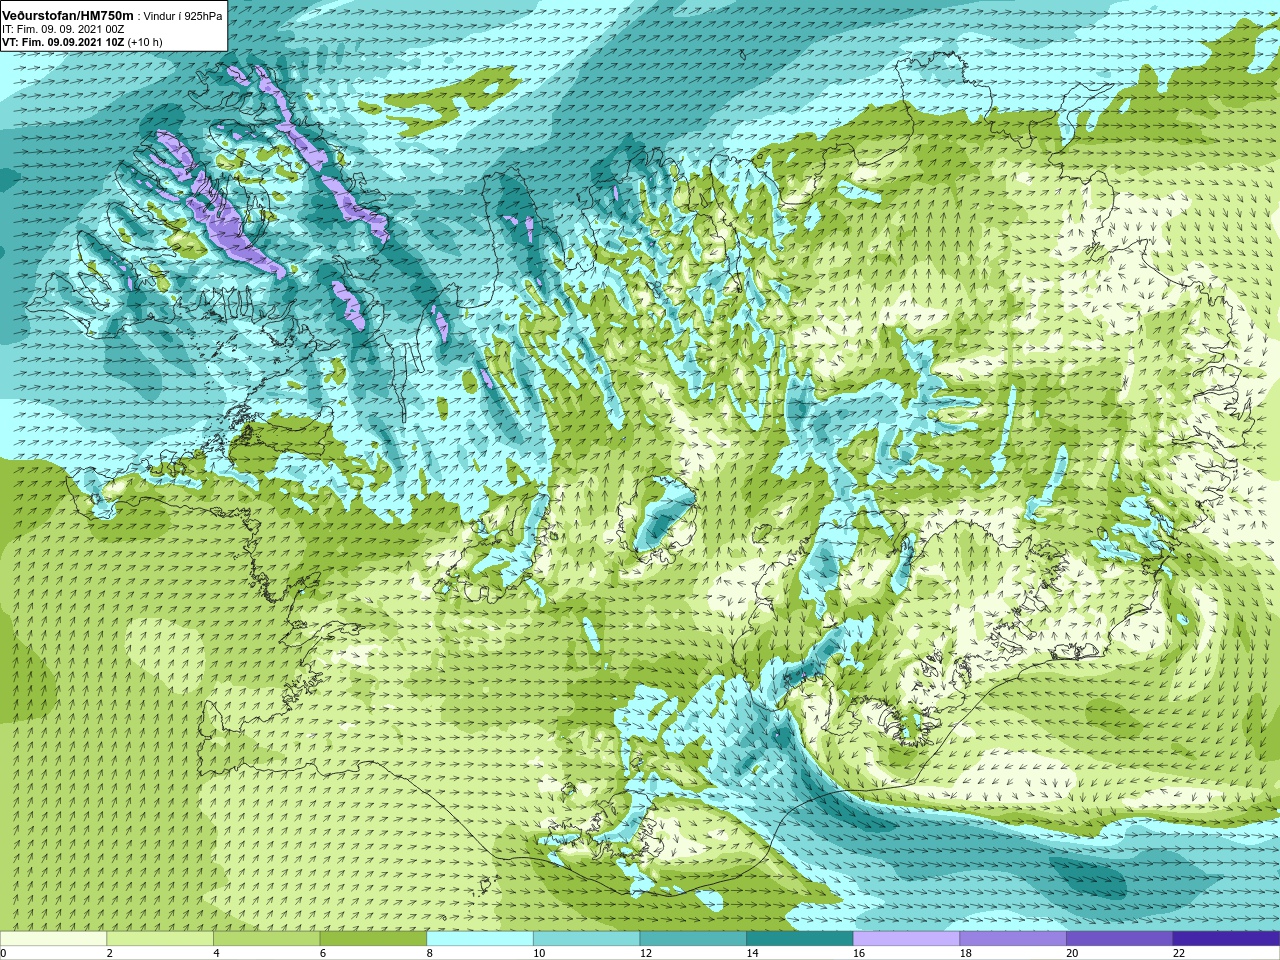Viewport: 1280px width, 960px height.
Task: Click the 'Vindur í 925hPa' label
Action: coord(183,17)
